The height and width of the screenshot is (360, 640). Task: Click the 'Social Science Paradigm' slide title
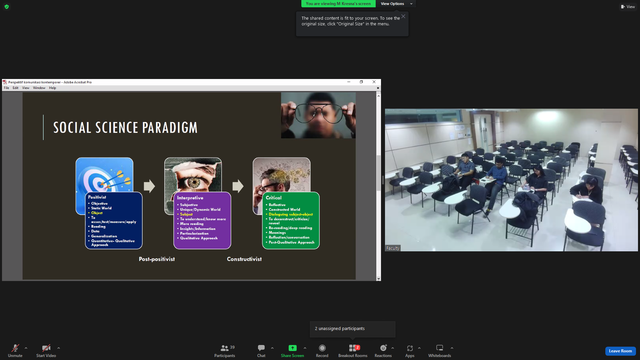tap(125, 128)
